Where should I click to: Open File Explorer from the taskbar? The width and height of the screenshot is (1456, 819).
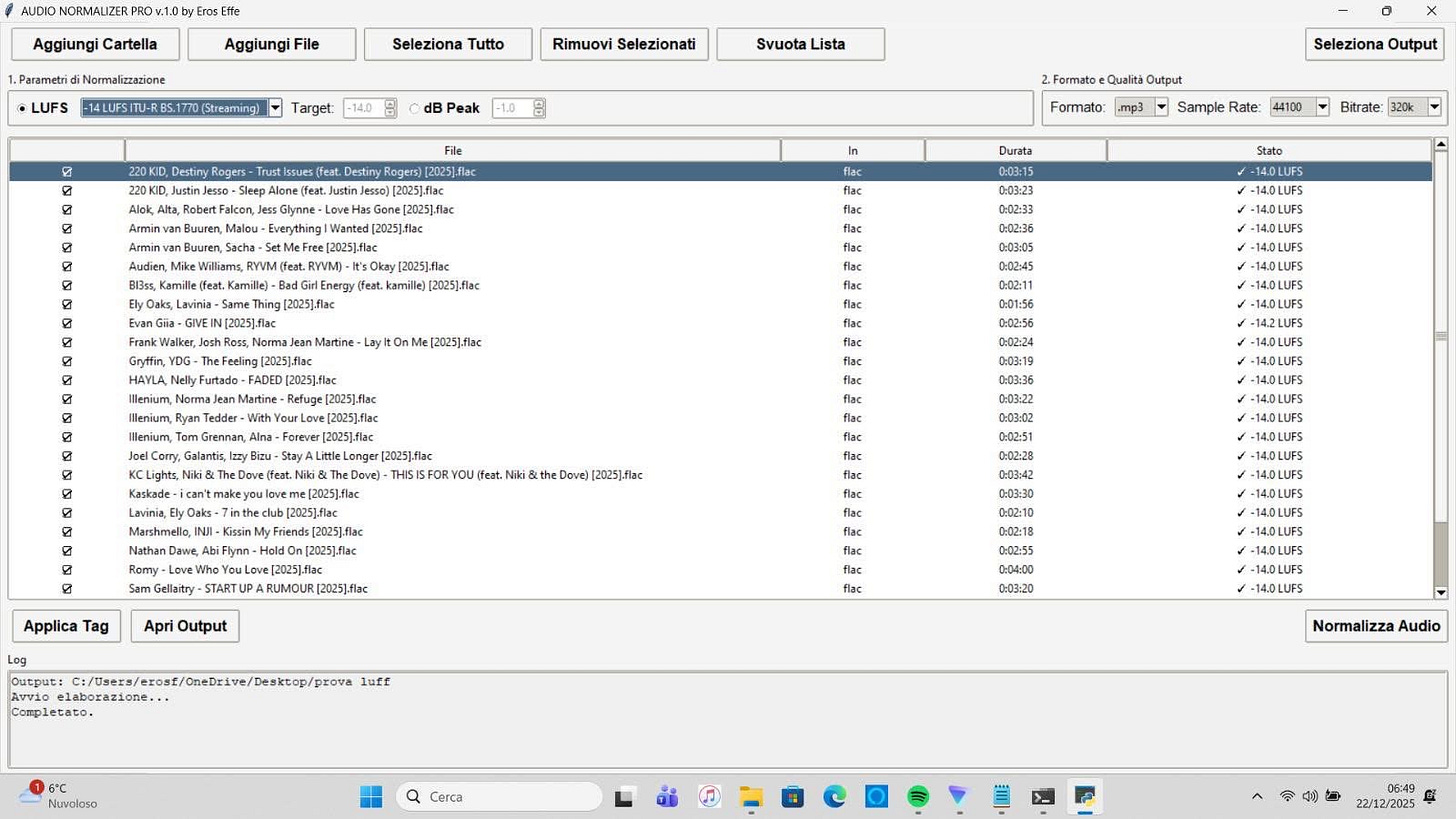[x=751, y=797]
